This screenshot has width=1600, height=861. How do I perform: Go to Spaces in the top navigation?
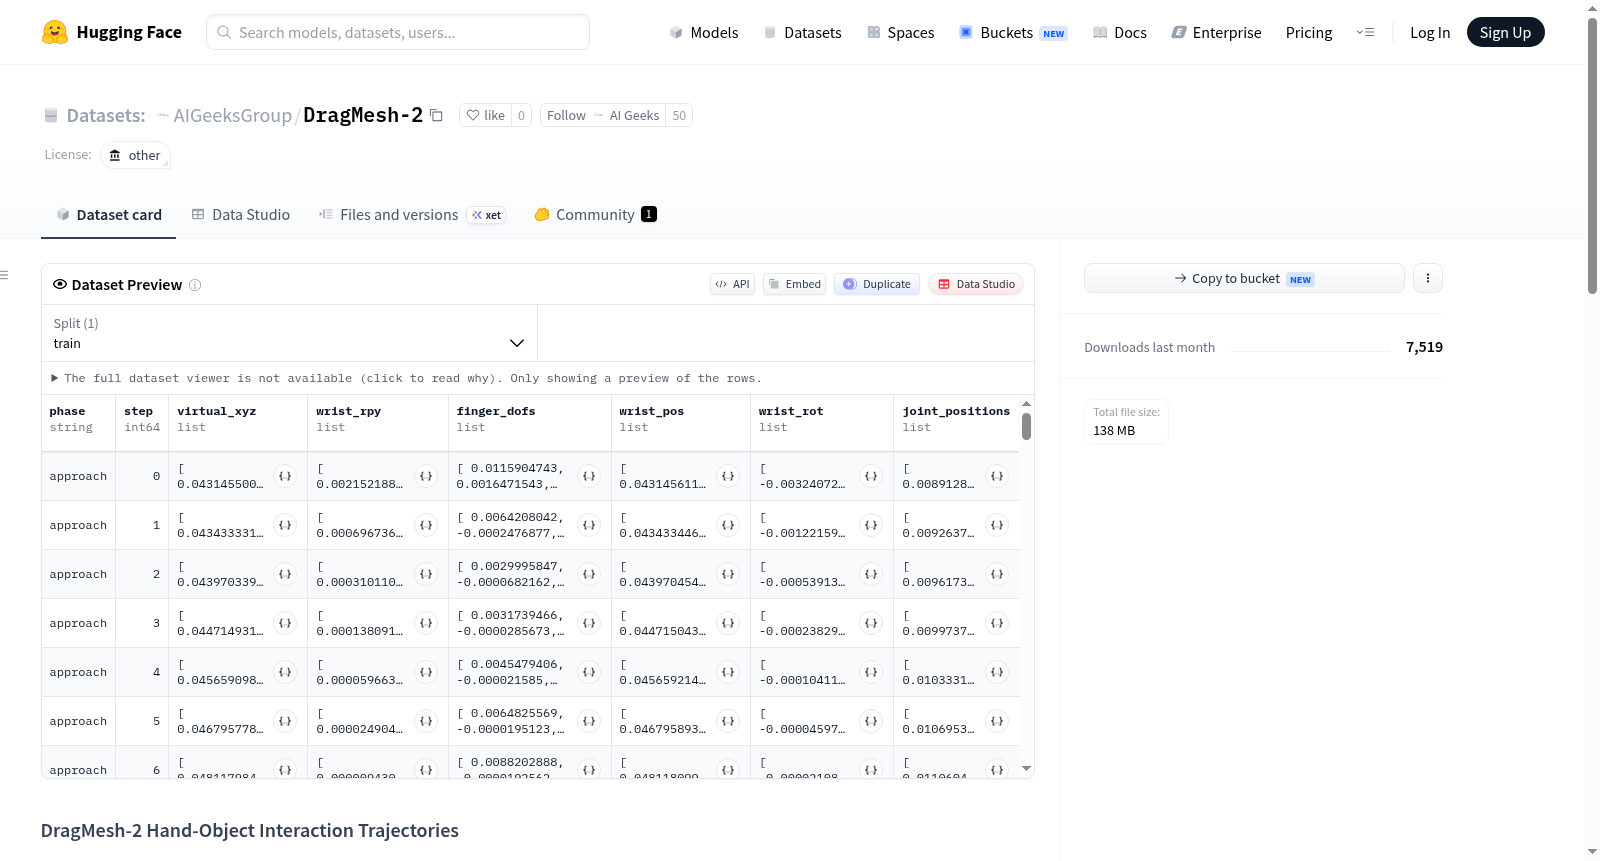pos(900,32)
